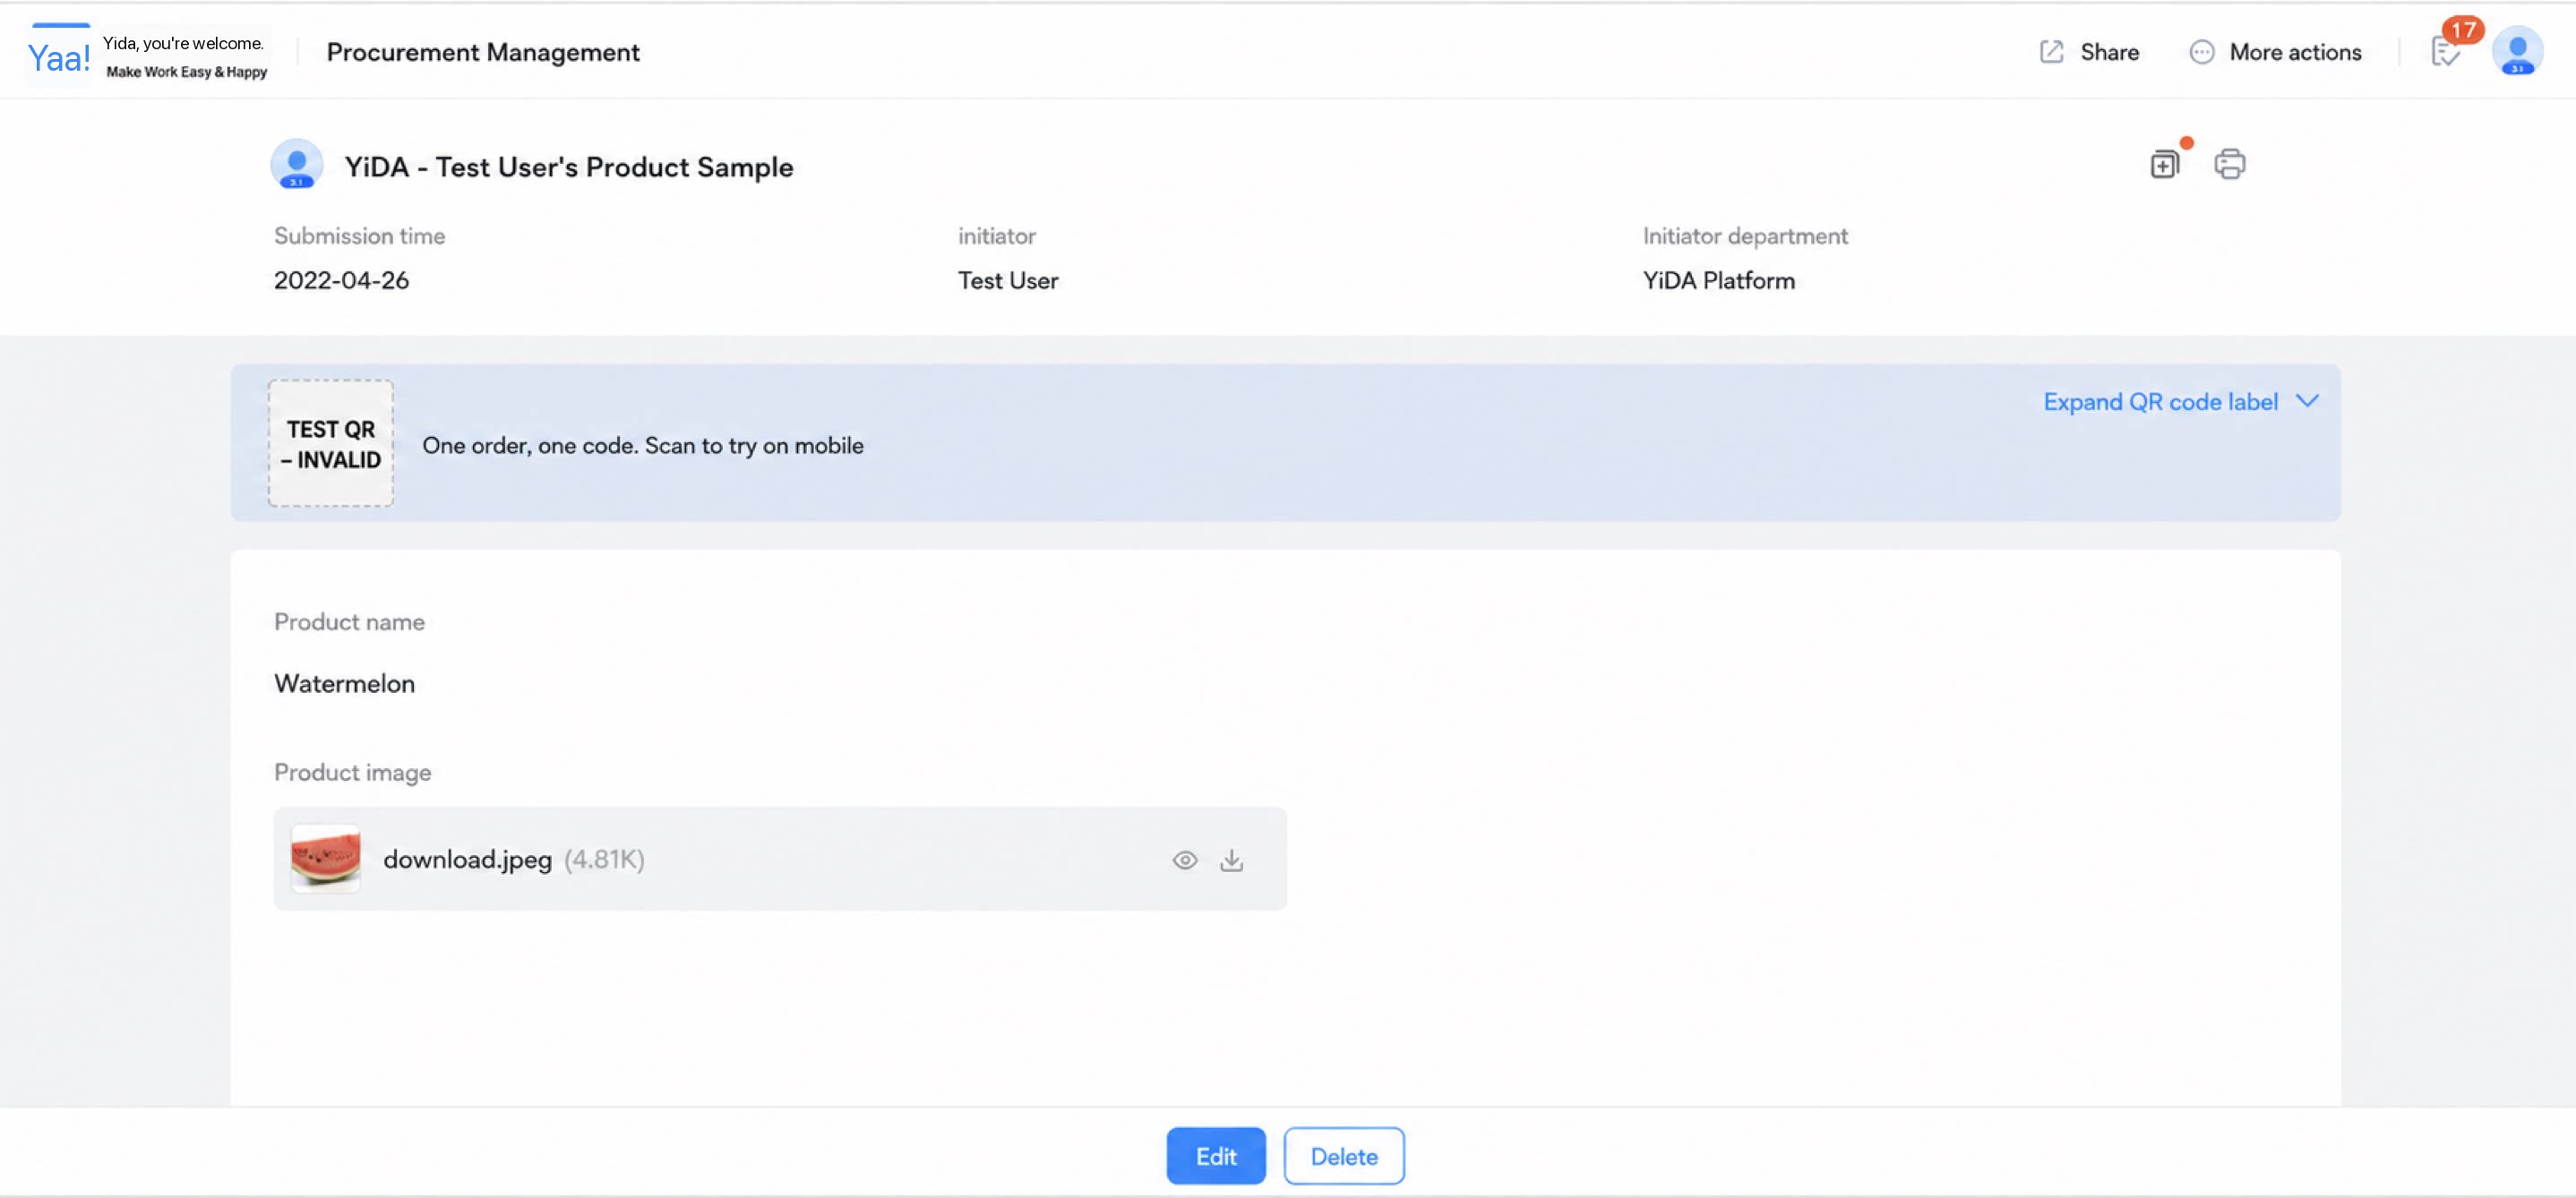Expand the QR code label chevron
The width and height of the screenshot is (2576, 1198).
(2307, 401)
